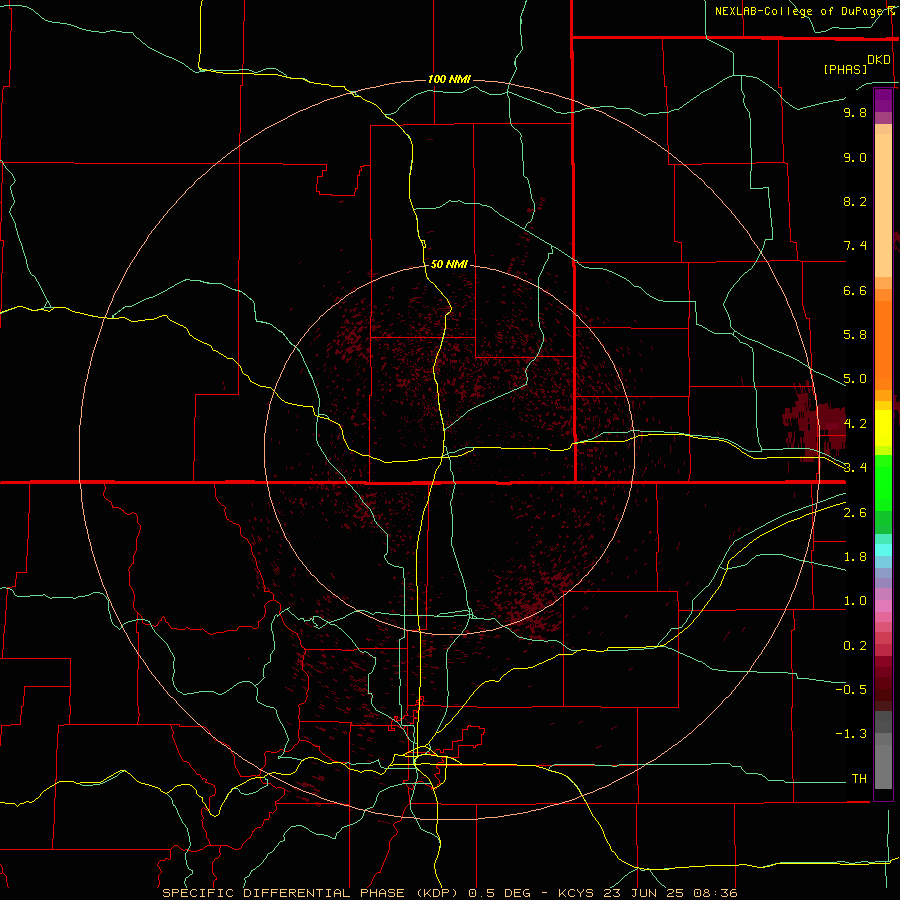Image resolution: width=900 pixels, height=900 pixels.
Task: Click the purple segment atop the color bar
Action: coord(883,100)
